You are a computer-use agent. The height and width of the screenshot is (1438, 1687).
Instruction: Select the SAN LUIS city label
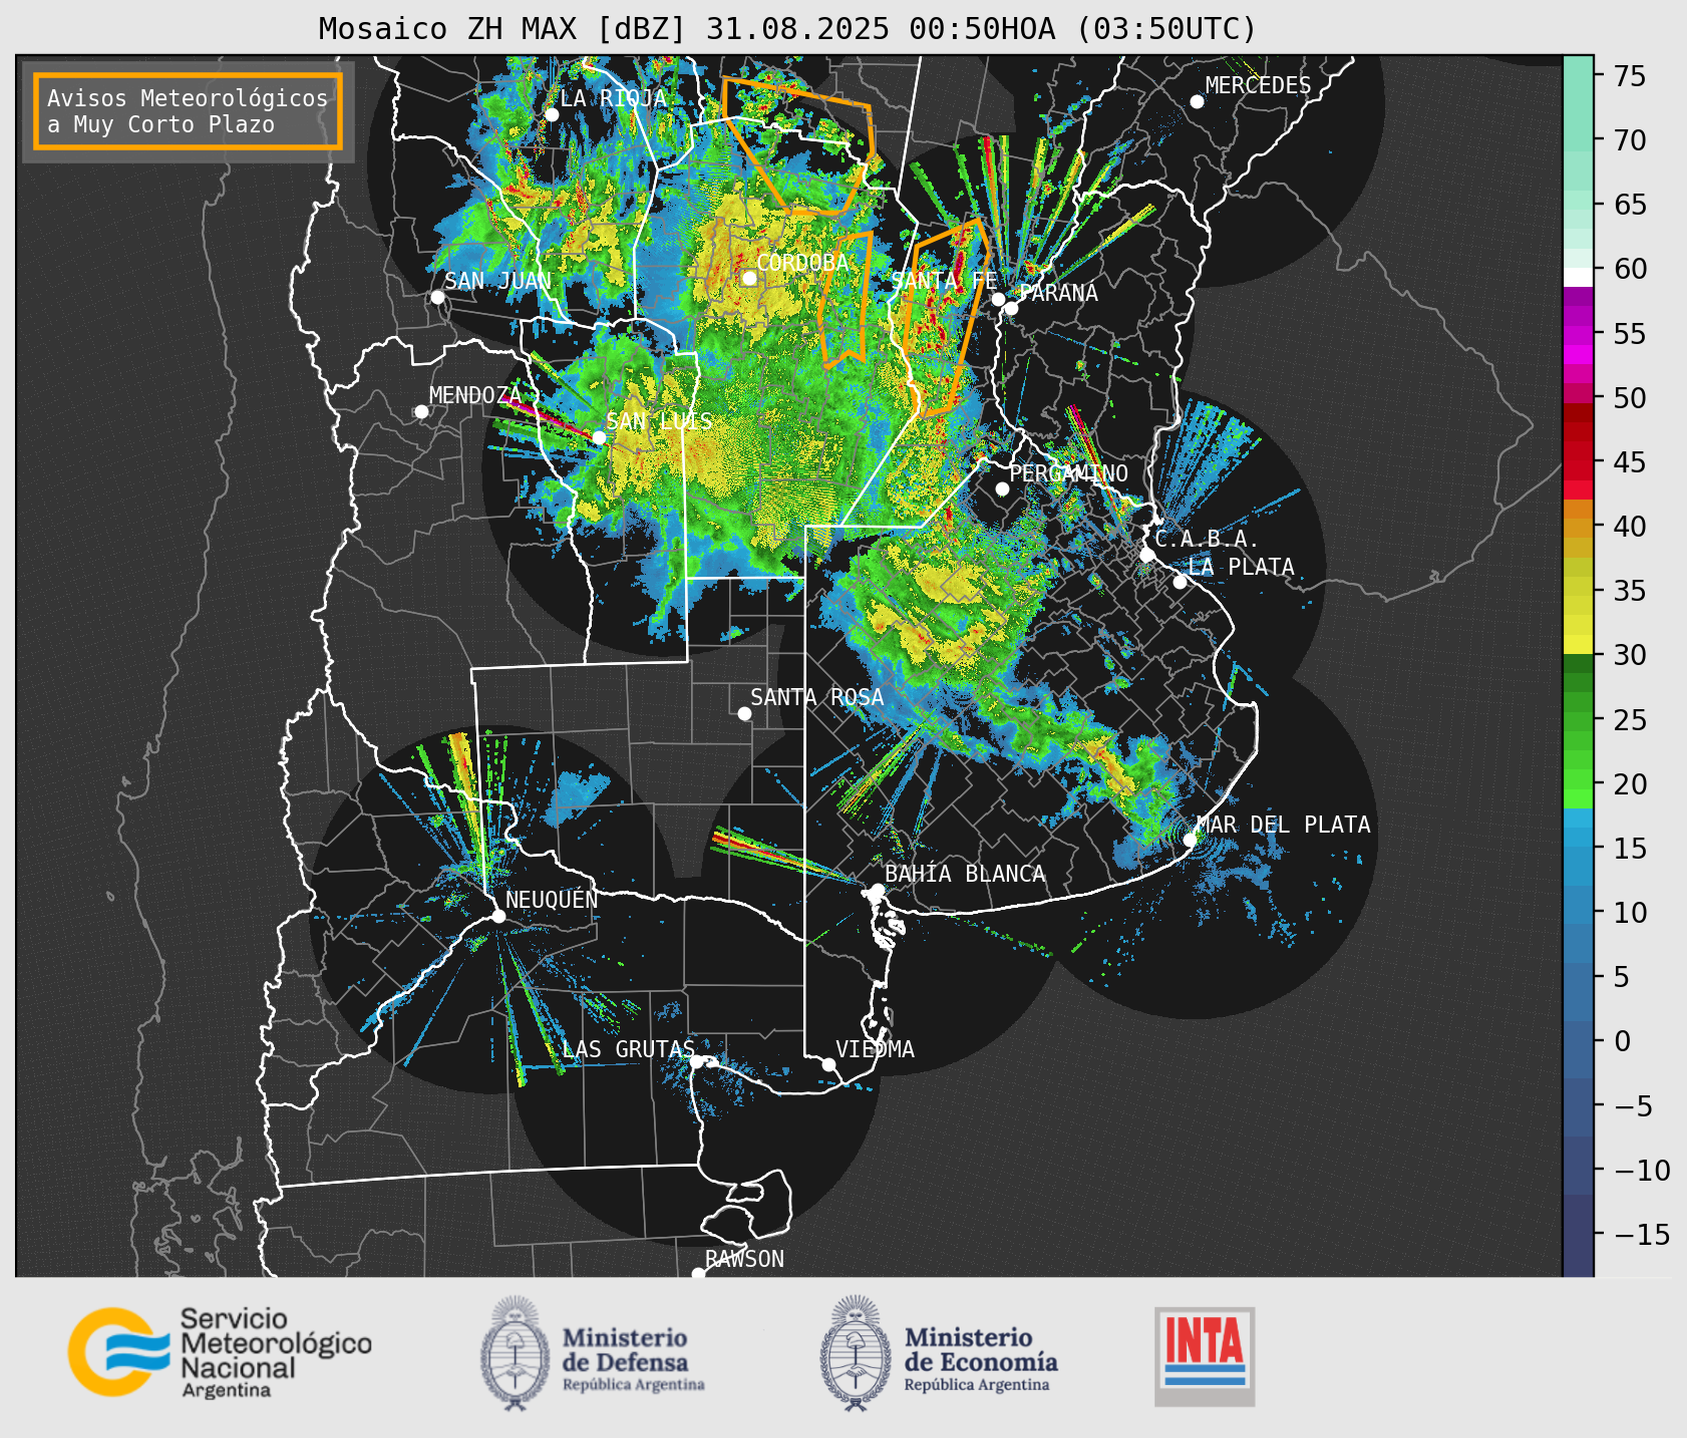[x=660, y=421]
